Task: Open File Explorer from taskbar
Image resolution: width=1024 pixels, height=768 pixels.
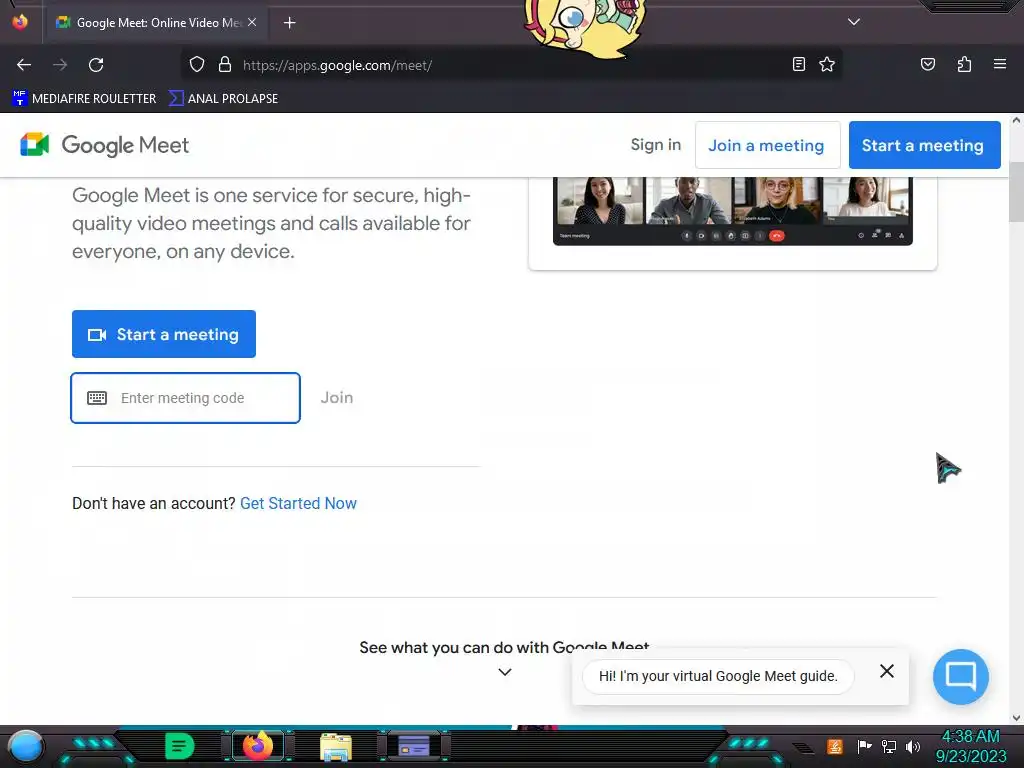Action: [336, 746]
